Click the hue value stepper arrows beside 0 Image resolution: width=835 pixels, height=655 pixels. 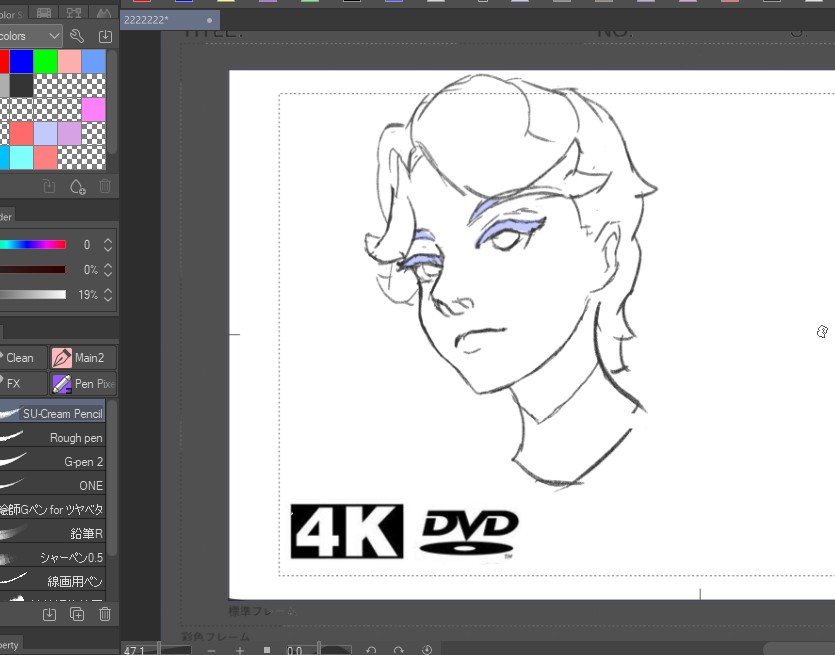(x=108, y=245)
